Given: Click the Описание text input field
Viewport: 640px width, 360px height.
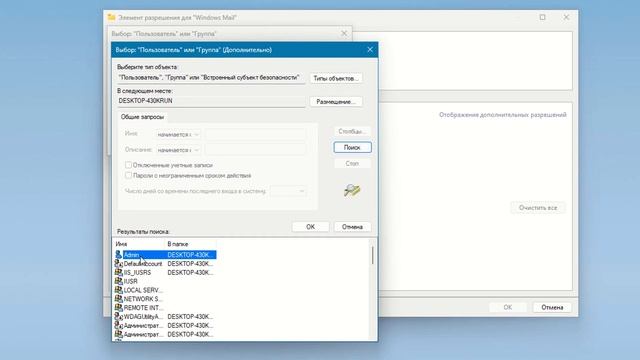Looking at the screenshot, I should pyautogui.click(x=255, y=150).
